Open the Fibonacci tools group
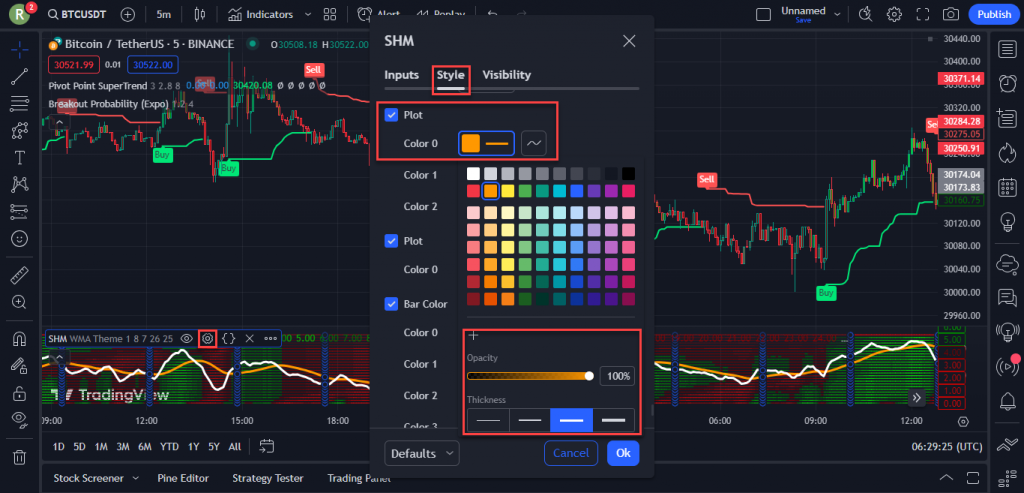 click(20, 103)
